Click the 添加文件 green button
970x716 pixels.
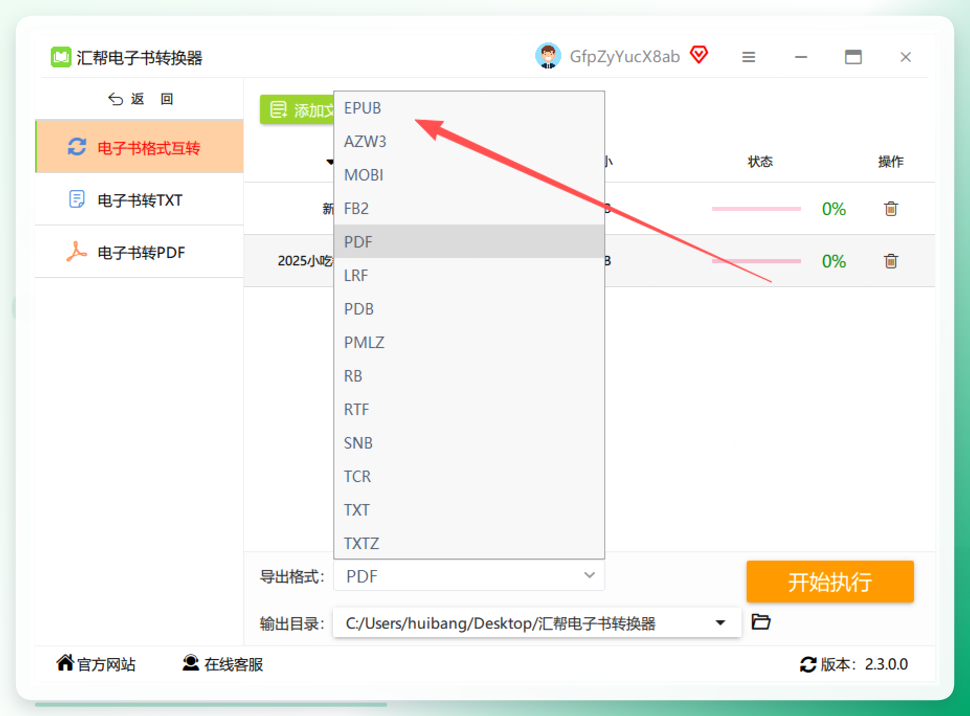tap(298, 110)
